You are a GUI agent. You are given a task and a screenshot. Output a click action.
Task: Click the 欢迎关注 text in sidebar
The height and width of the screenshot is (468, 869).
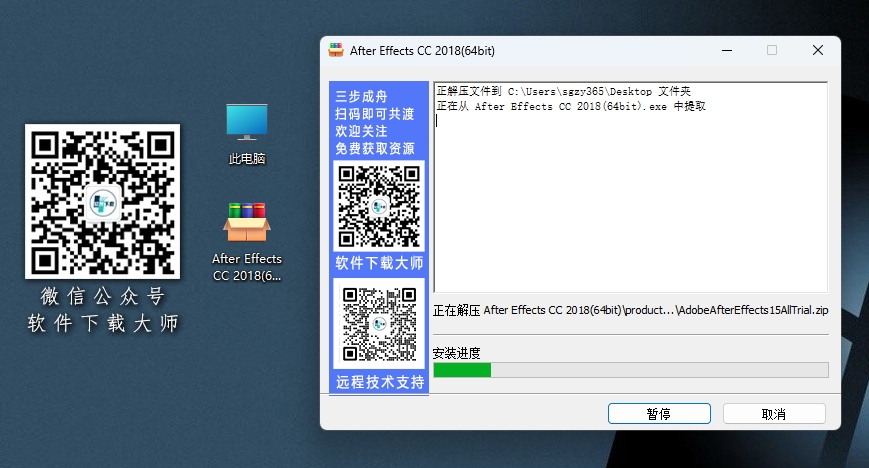[361, 131]
